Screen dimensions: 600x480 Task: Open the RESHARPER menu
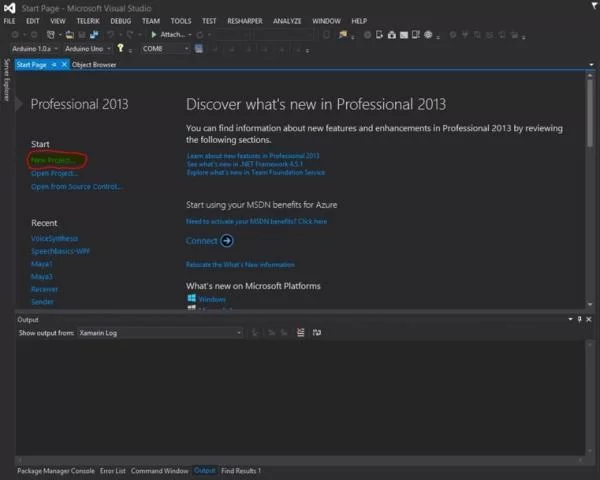point(245,21)
